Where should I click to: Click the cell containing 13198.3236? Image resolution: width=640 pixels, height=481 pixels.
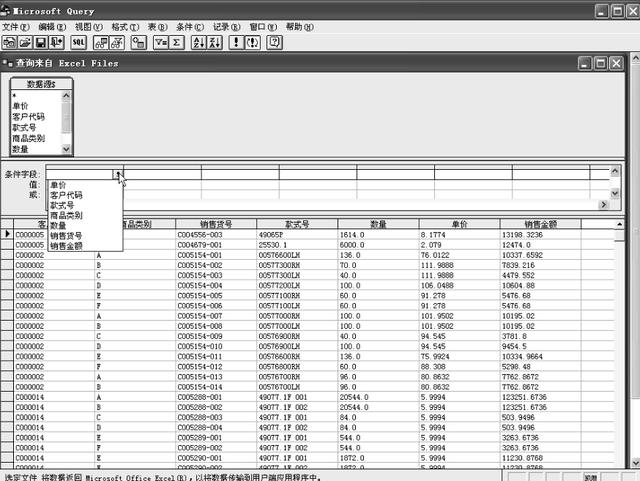tap(540, 235)
